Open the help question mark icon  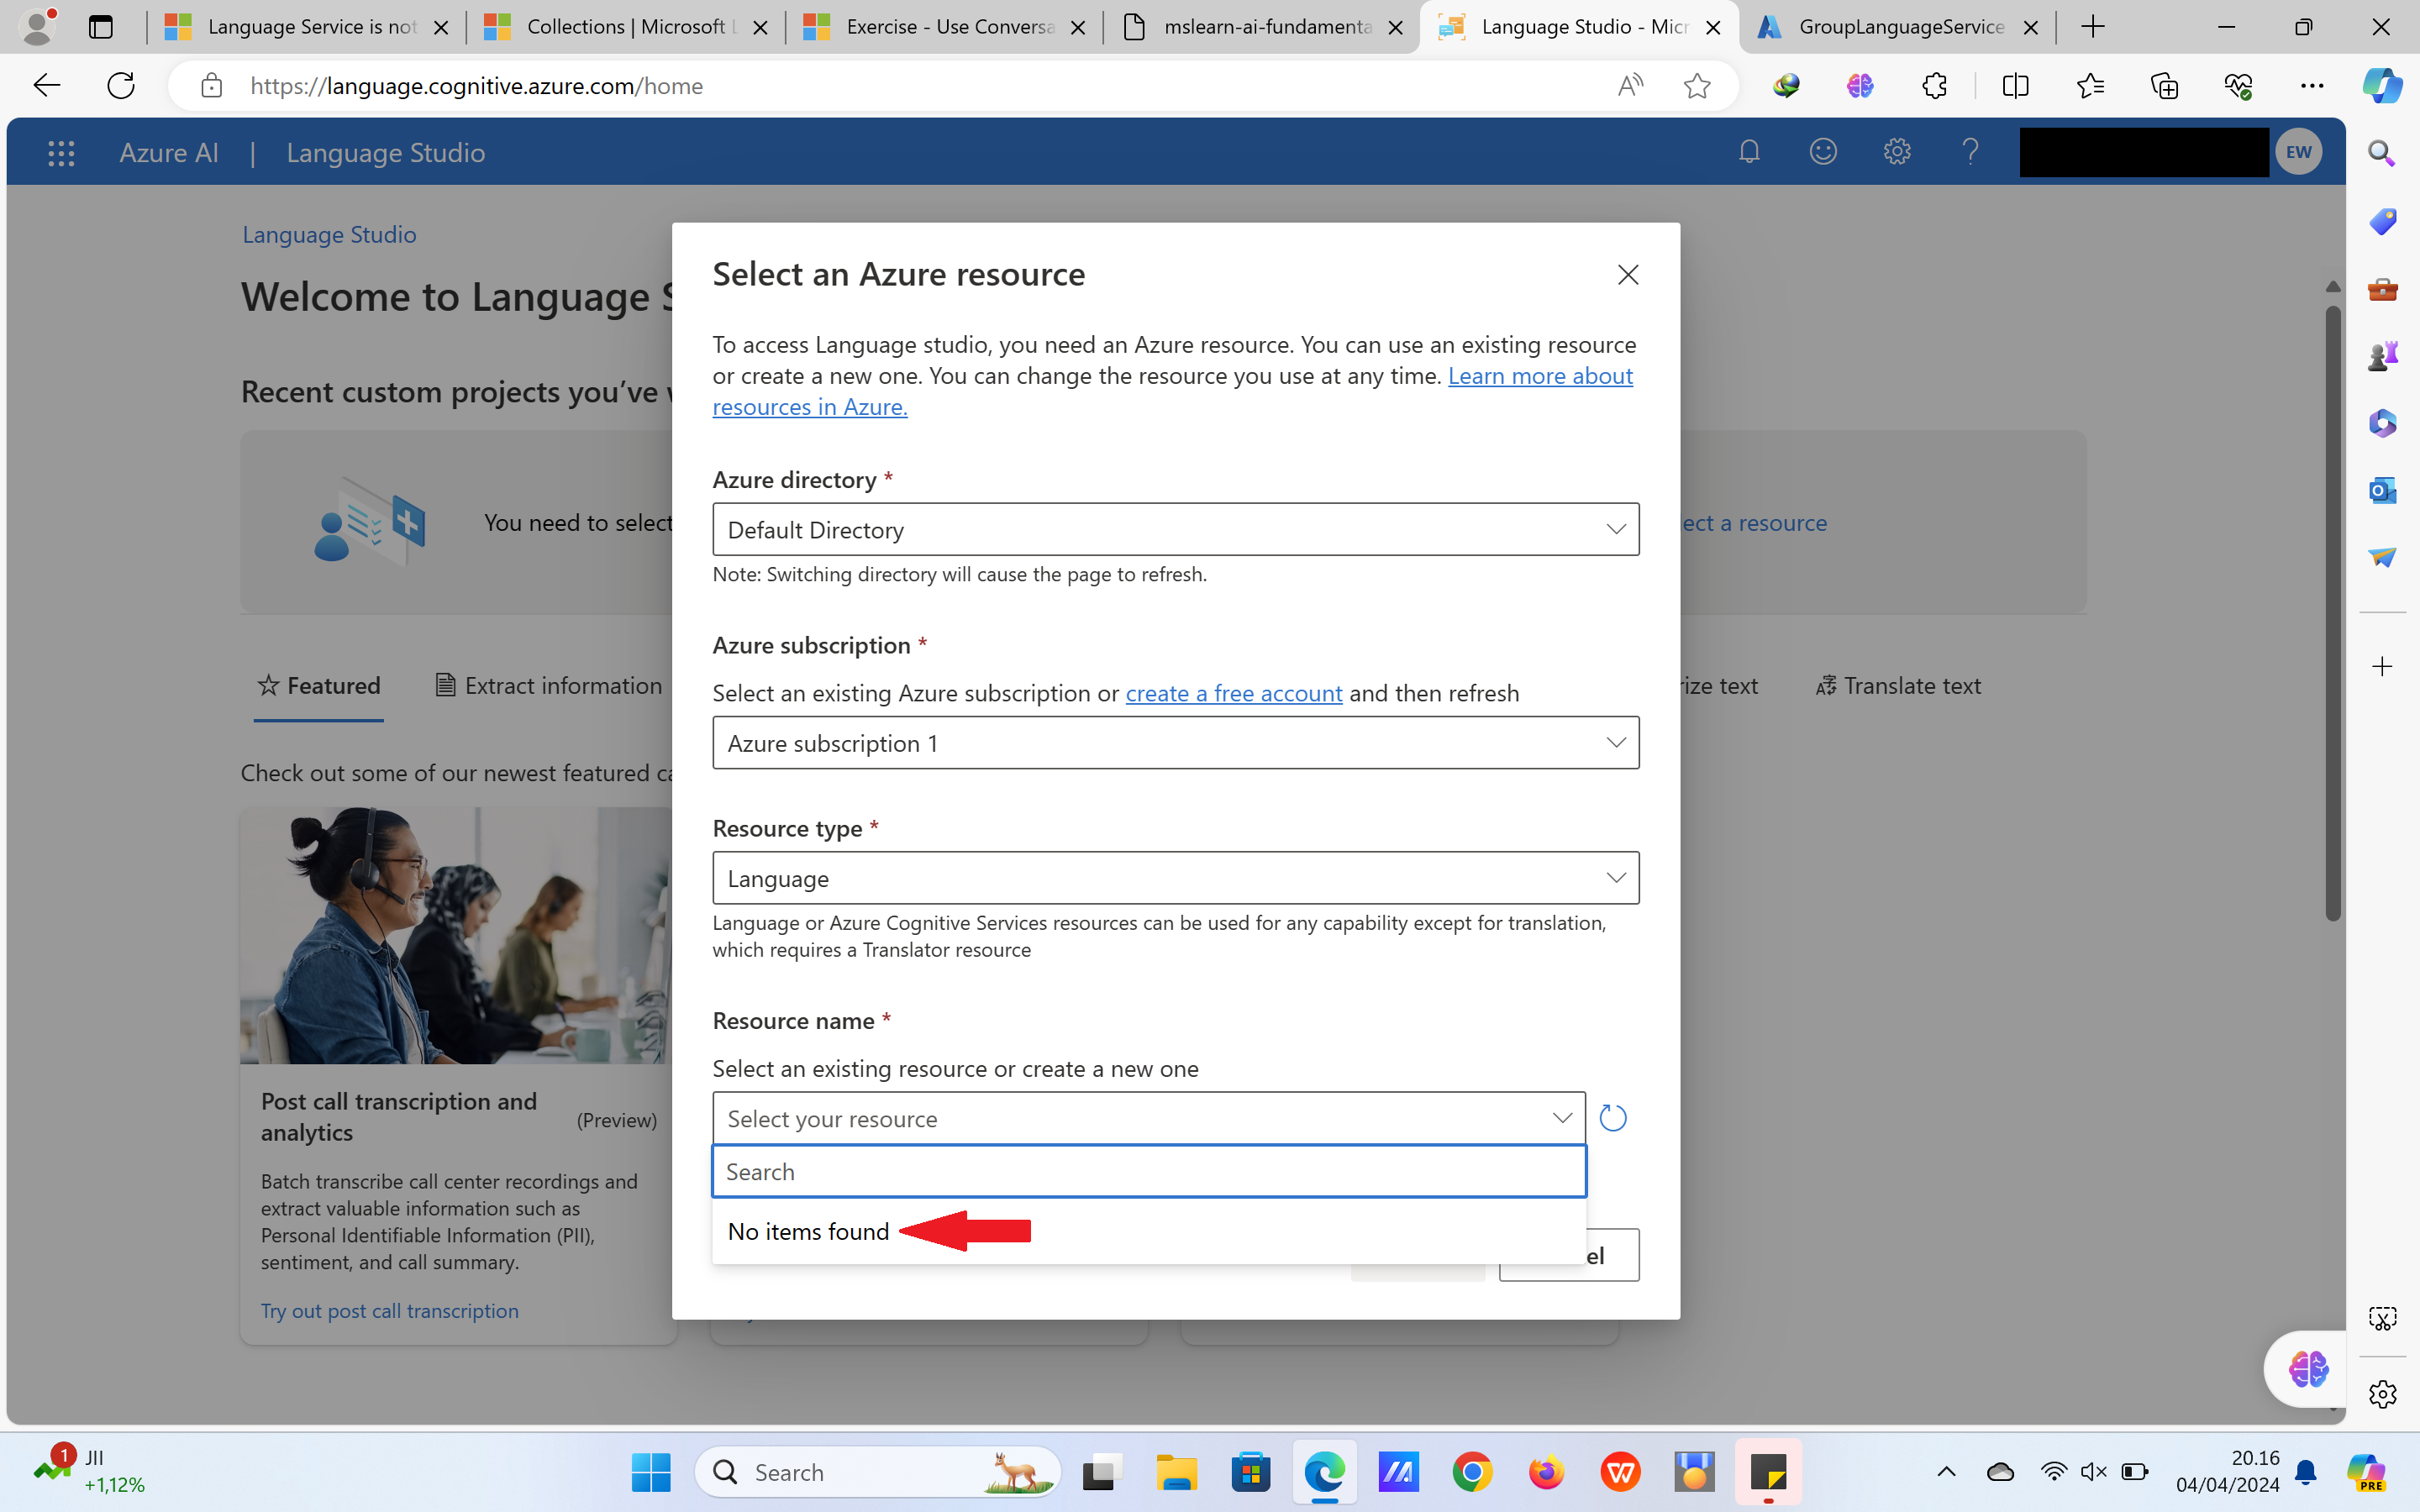click(1970, 152)
